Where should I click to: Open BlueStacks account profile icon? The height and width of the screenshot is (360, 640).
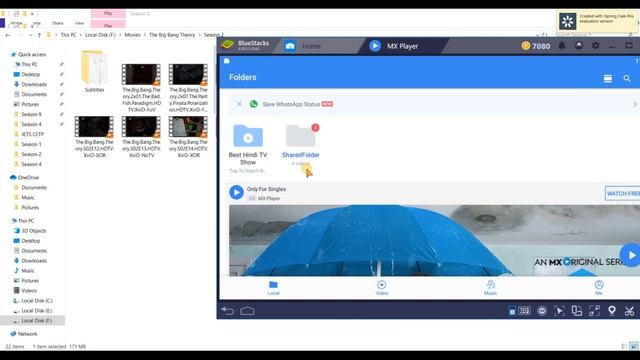tap(579, 46)
